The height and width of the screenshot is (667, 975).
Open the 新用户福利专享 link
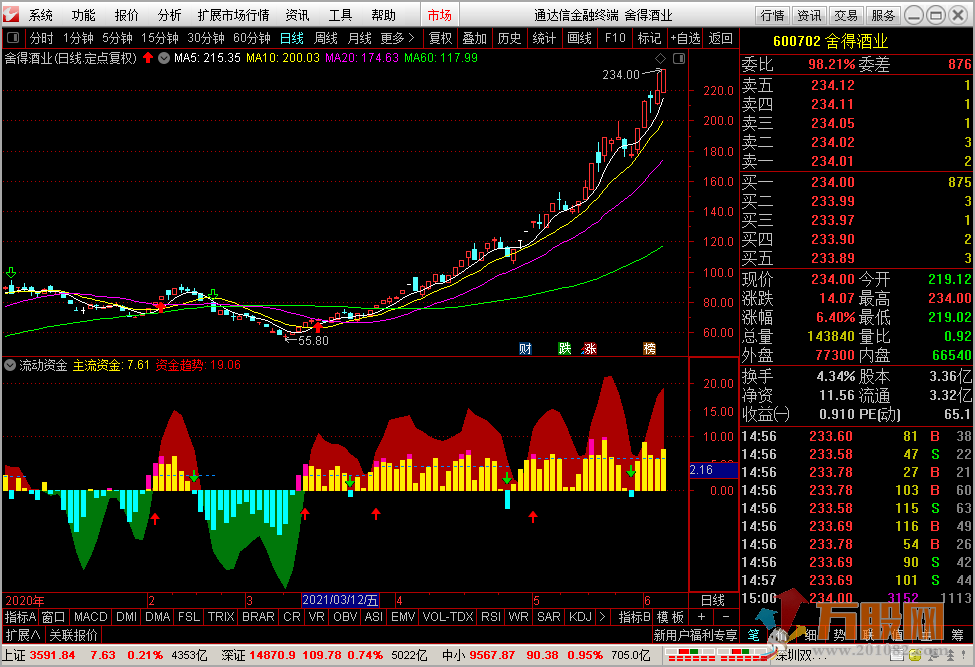[x=695, y=635]
